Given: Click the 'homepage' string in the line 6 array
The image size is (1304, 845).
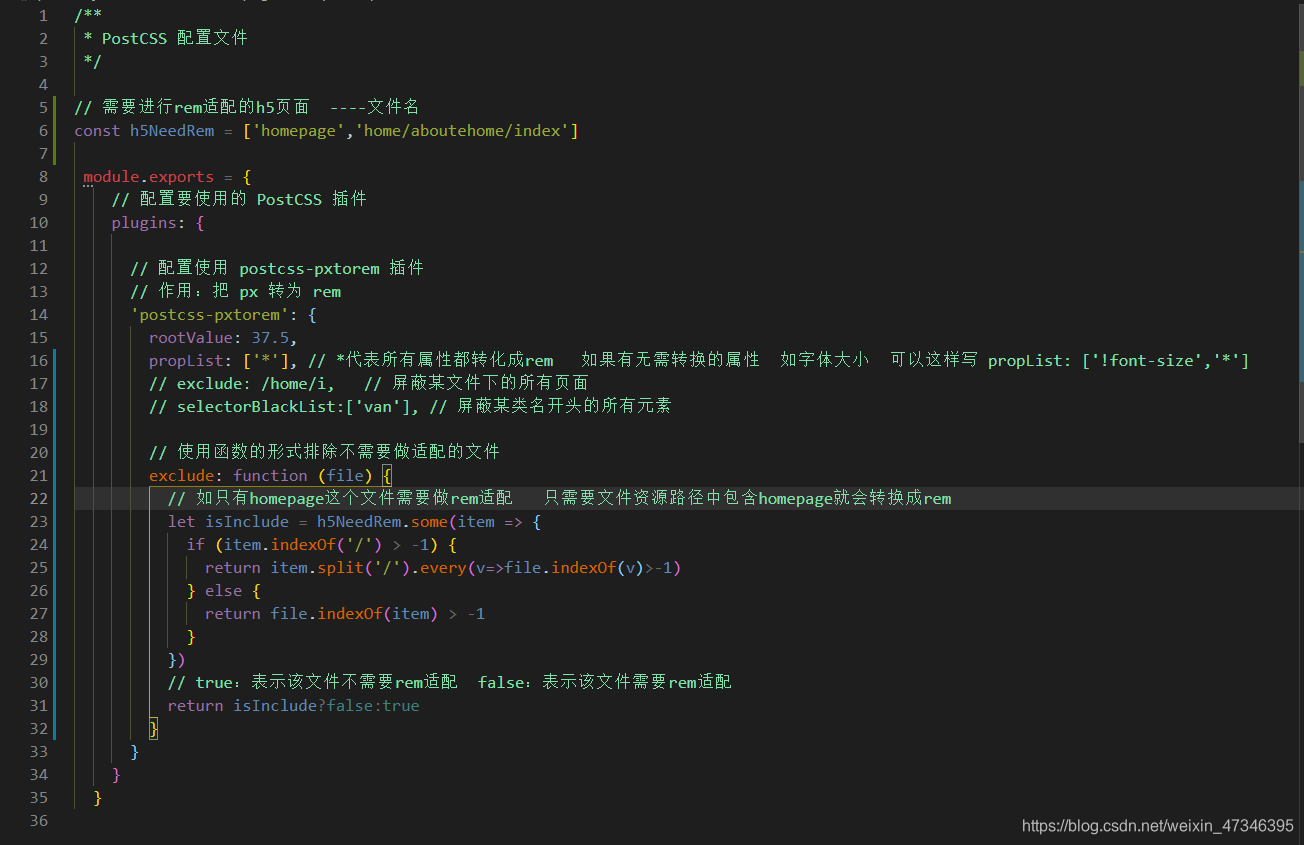Looking at the screenshot, I should (x=298, y=130).
